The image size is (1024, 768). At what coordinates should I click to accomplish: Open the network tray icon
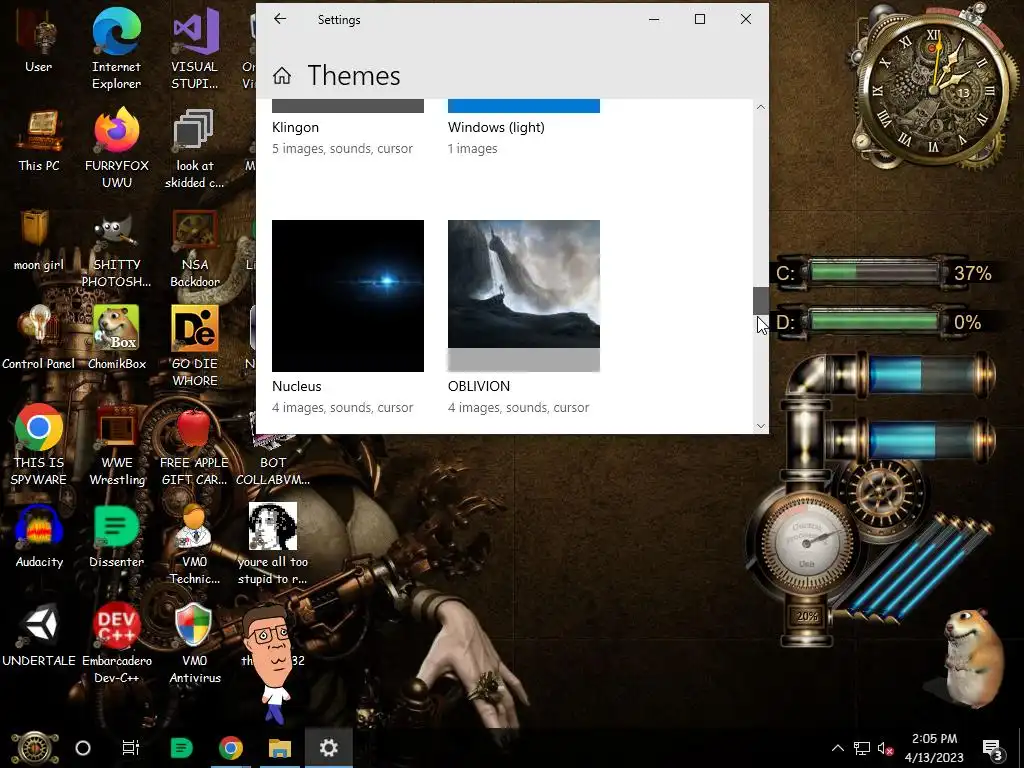(x=861, y=748)
